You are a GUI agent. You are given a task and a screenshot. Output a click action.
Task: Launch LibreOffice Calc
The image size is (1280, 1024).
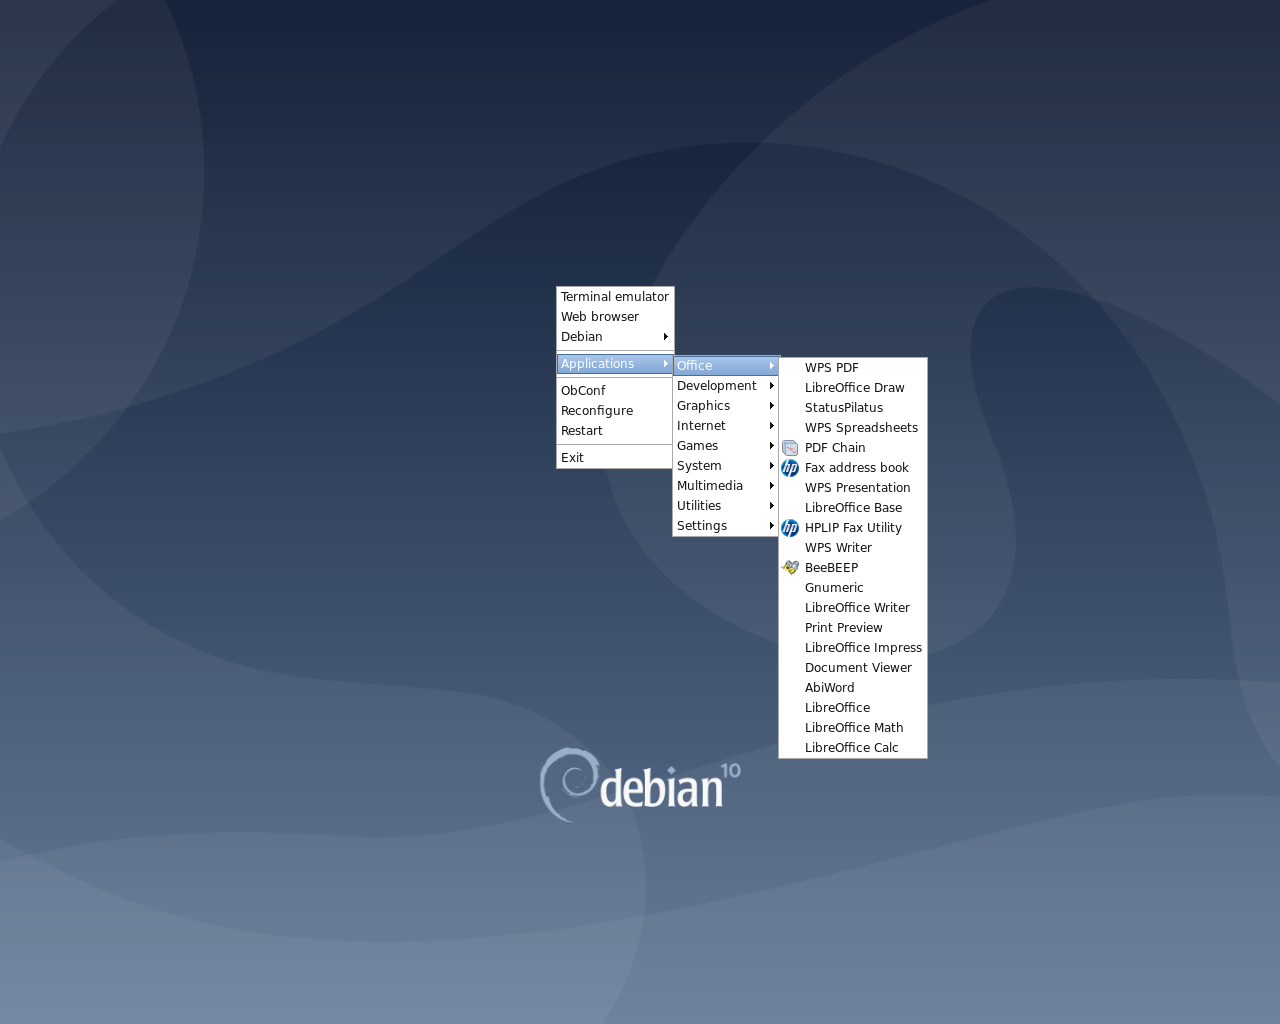pos(853,748)
